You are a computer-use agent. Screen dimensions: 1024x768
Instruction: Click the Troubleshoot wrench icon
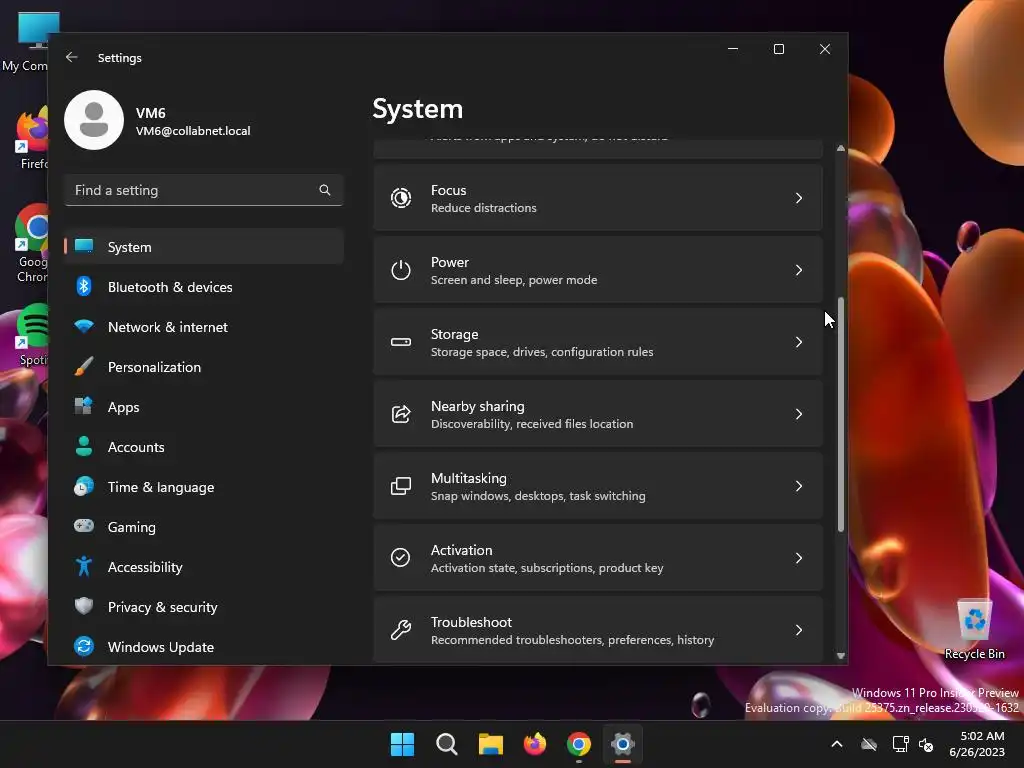(400, 630)
